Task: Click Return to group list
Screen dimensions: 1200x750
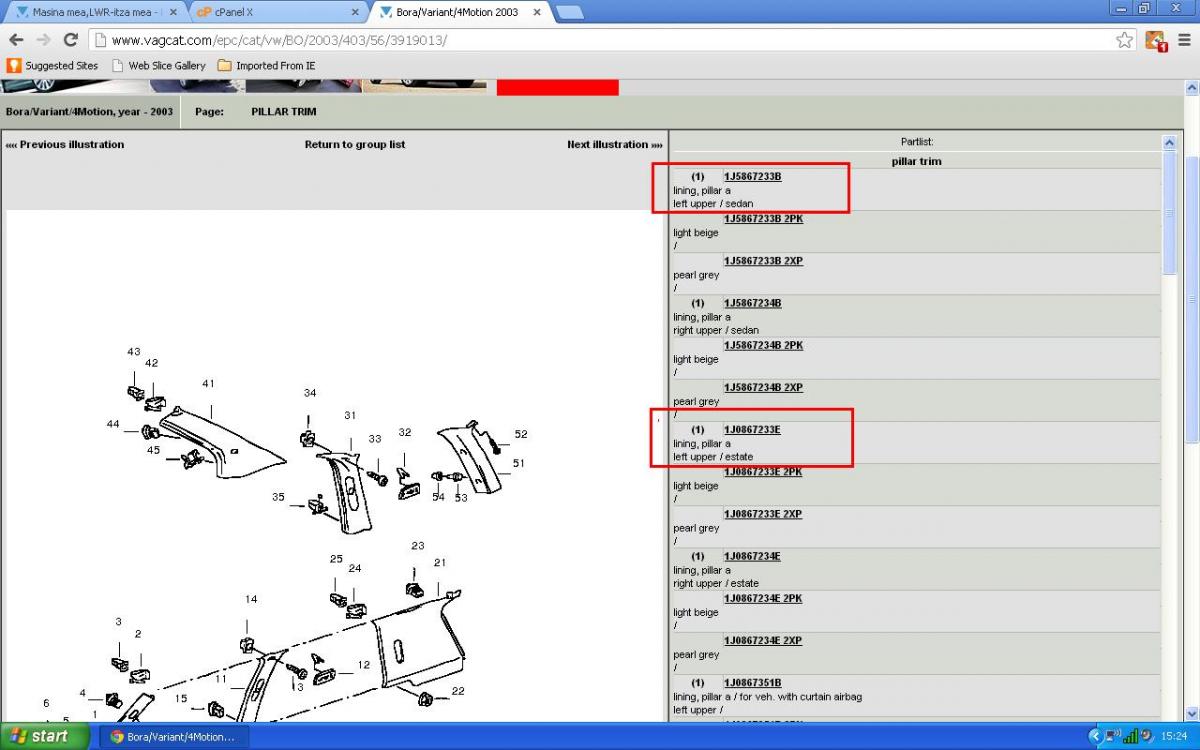Action: pyautogui.click(x=355, y=145)
